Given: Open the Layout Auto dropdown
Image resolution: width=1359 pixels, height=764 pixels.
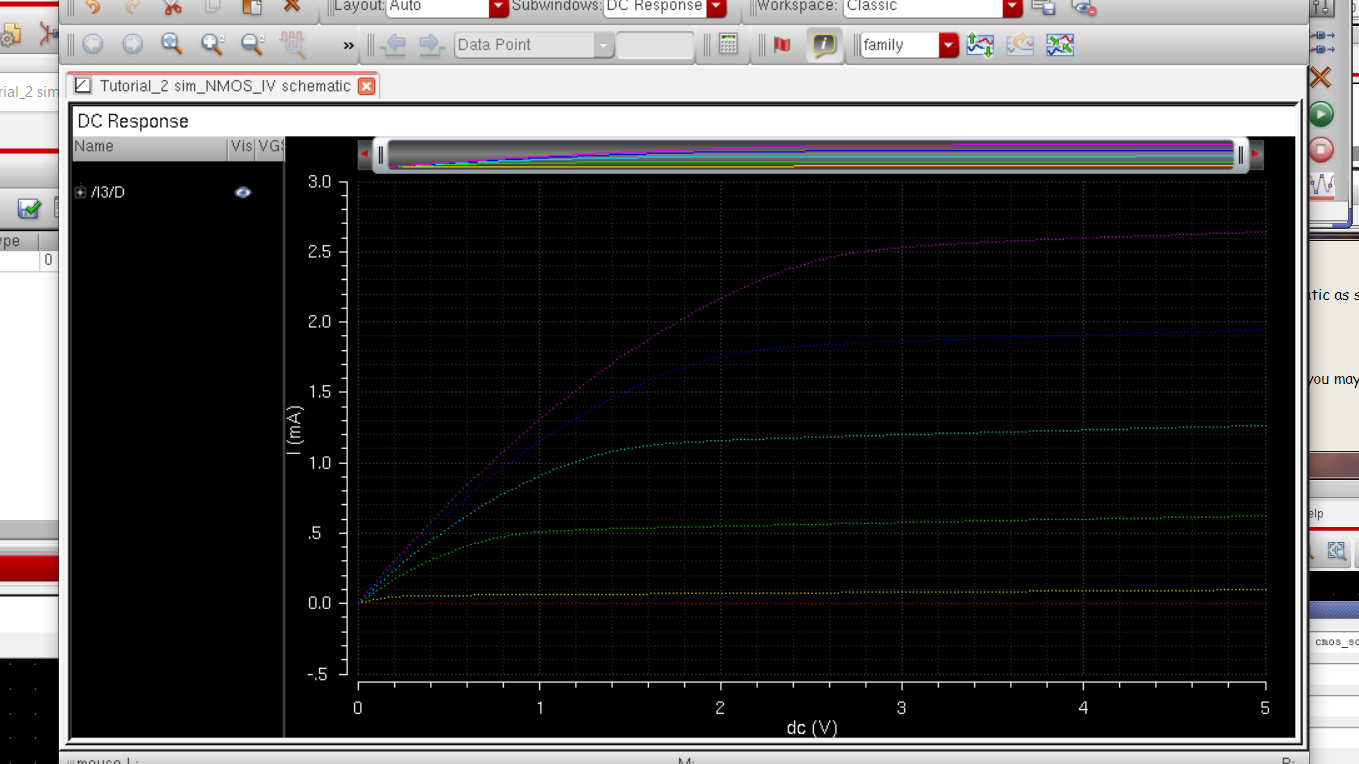Looking at the screenshot, I should 497,7.
